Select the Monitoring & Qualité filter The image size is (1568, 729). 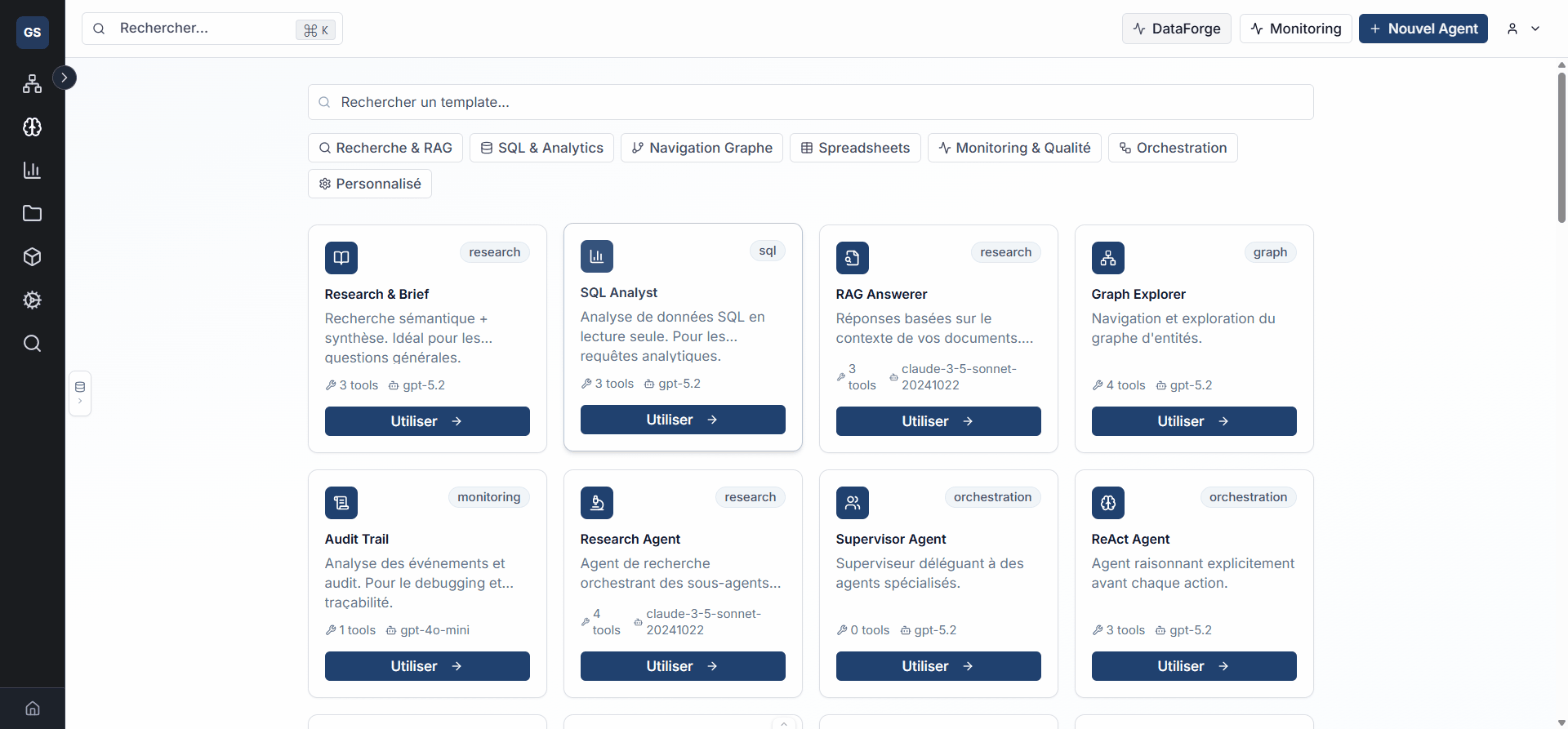(x=1014, y=148)
